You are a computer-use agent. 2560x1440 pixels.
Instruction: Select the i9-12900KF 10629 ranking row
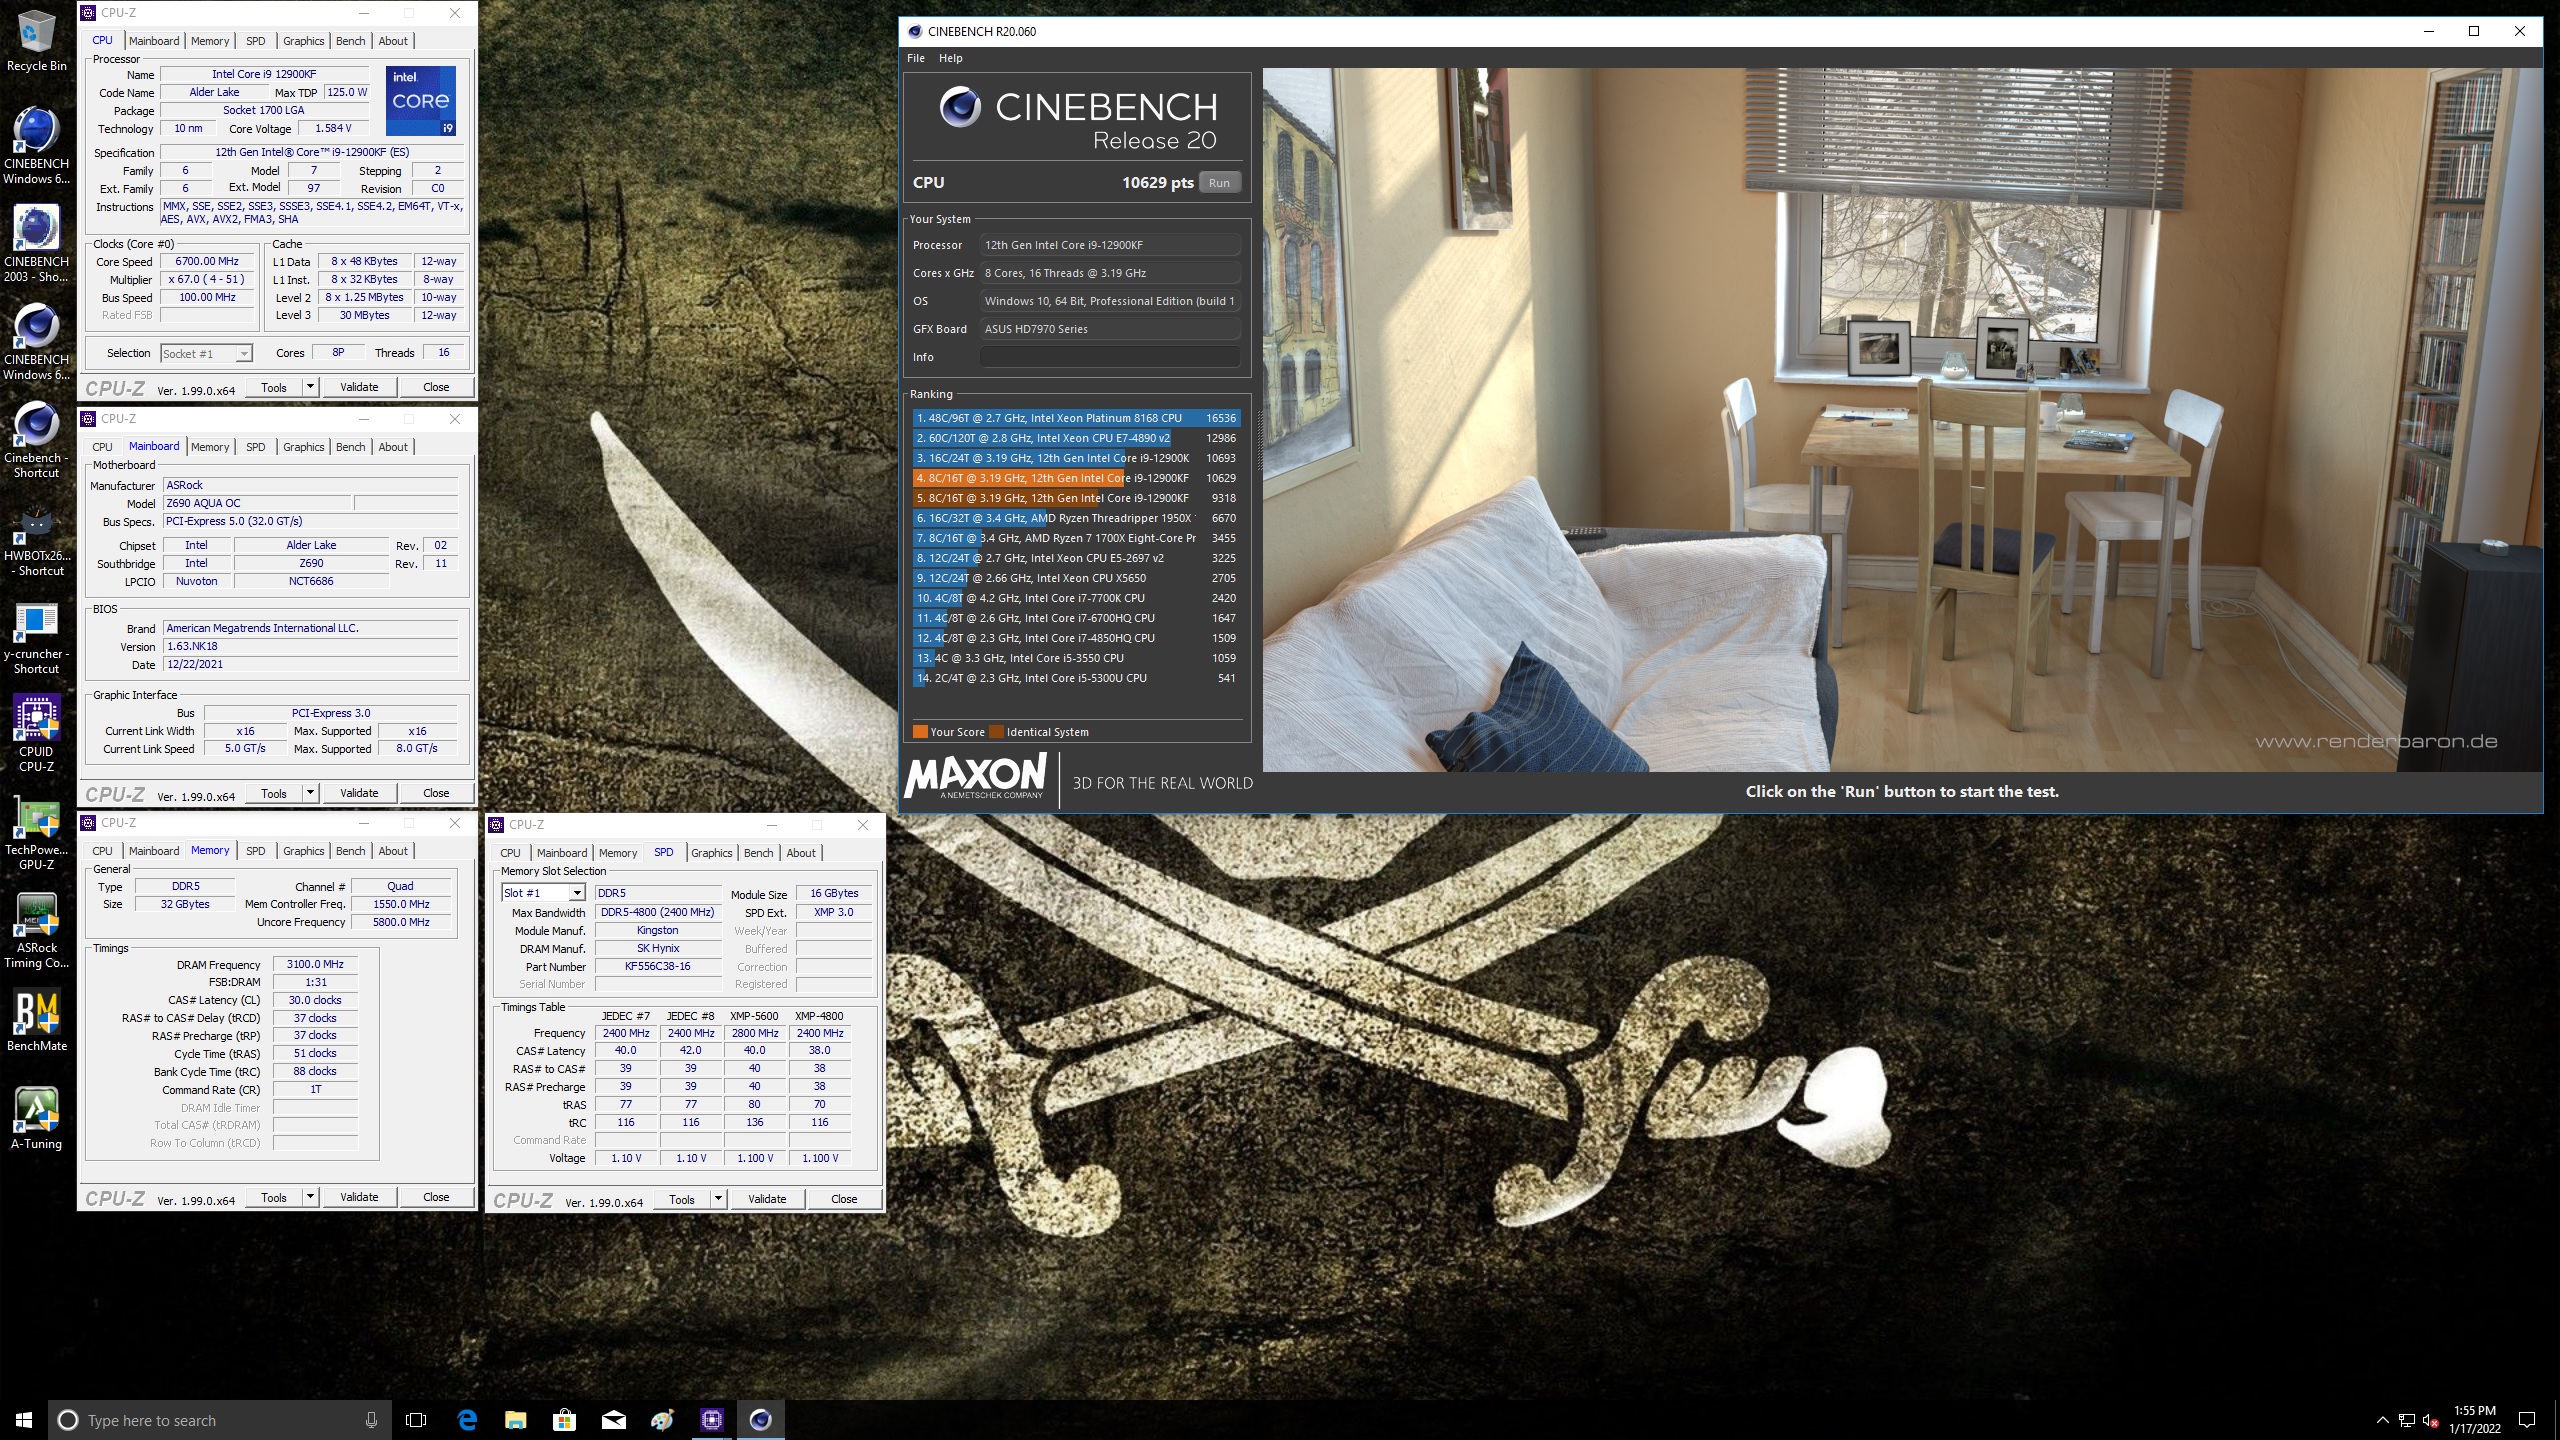(1076, 478)
